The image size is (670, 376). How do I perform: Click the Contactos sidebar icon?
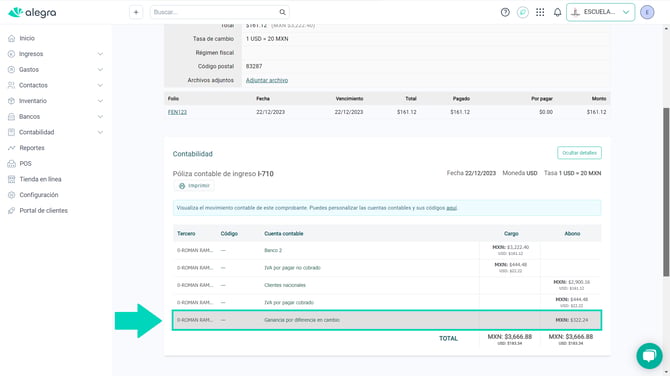pos(12,85)
